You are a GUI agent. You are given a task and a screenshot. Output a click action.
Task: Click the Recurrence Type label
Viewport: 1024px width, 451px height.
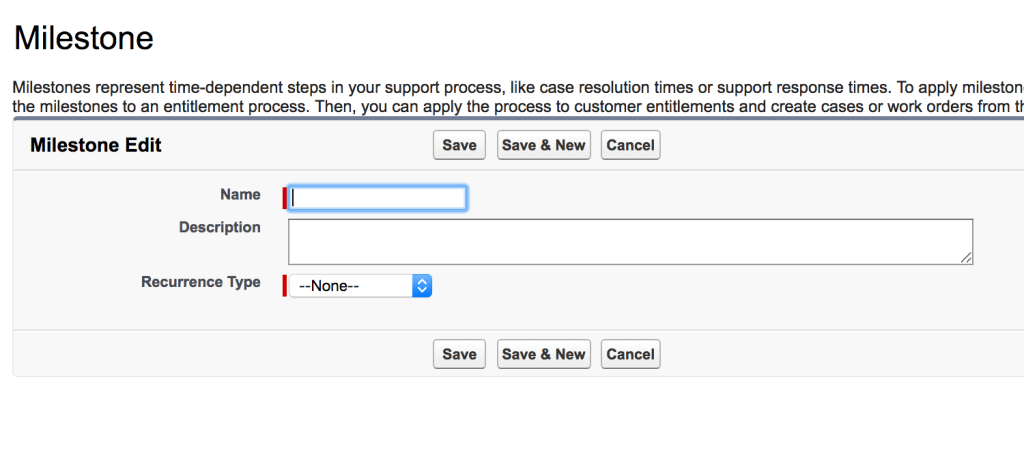point(201,282)
